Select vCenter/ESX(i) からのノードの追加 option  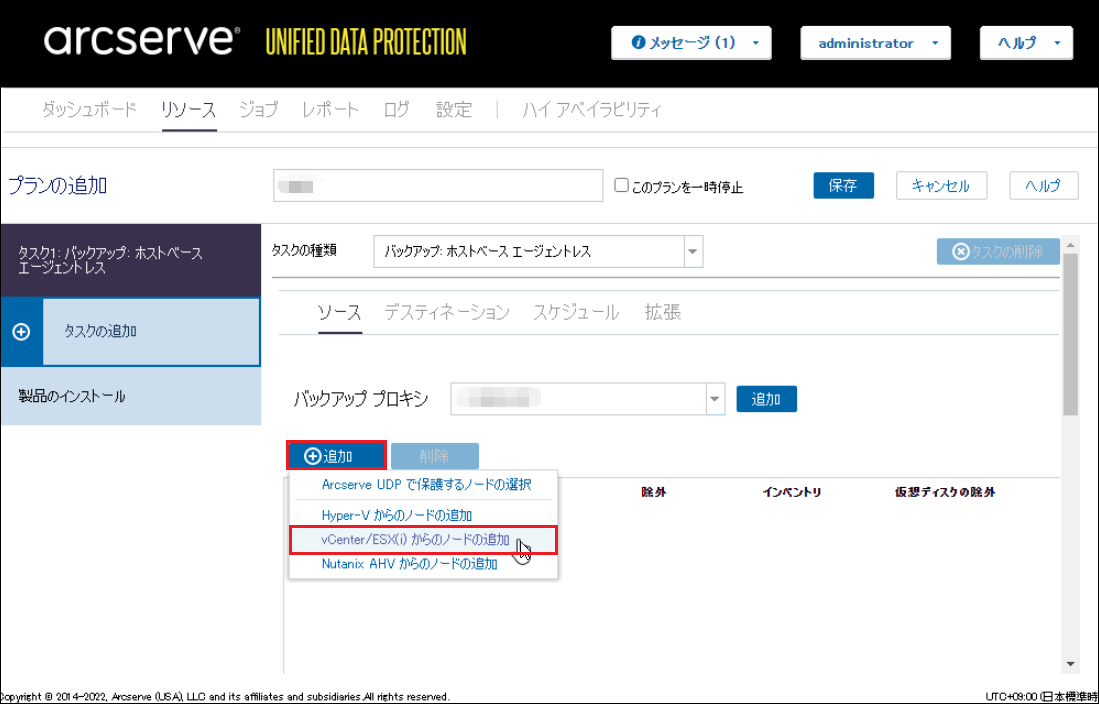point(415,540)
